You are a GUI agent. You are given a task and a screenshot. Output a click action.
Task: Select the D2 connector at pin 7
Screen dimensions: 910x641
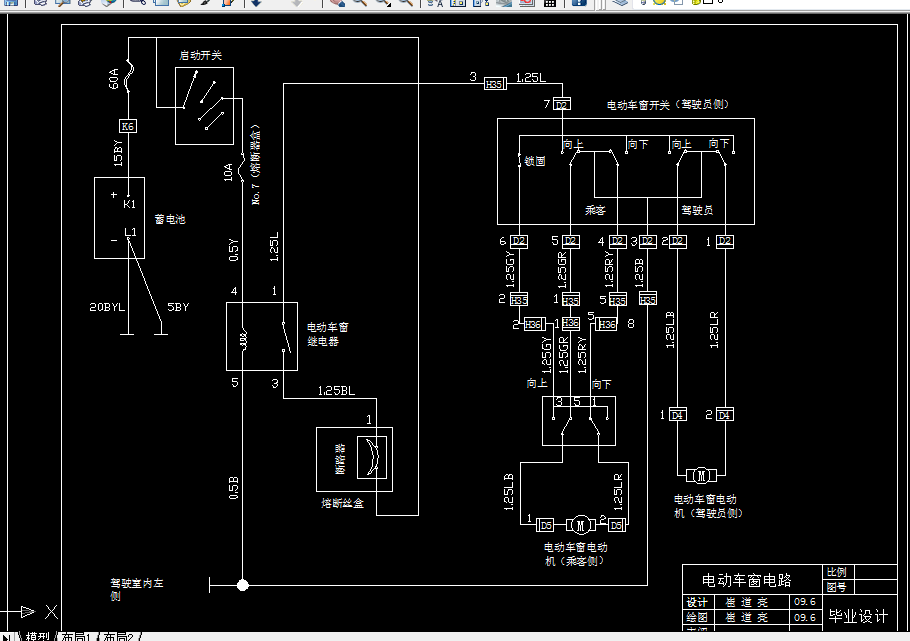(562, 105)
